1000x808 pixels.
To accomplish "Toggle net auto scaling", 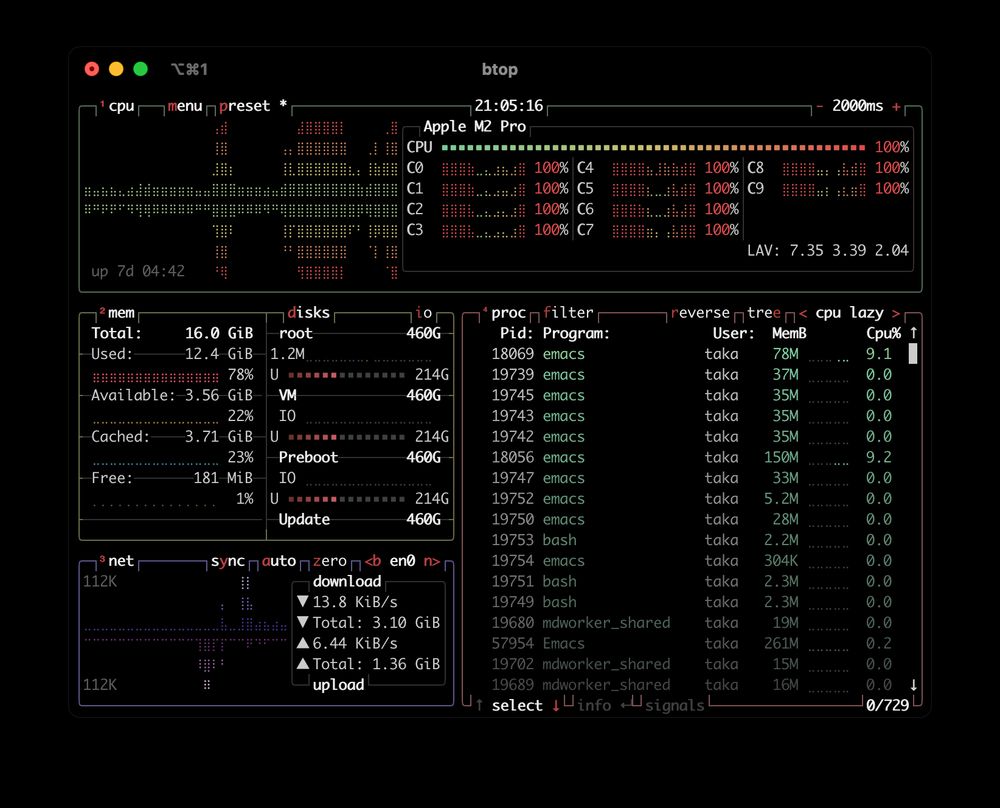I will pos(279,561).
